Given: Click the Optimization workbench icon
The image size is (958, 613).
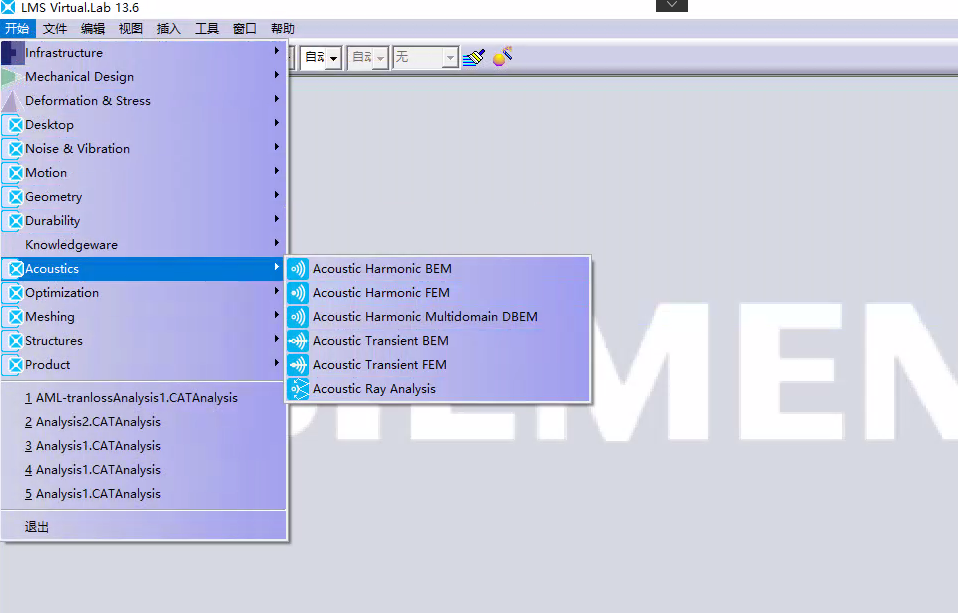Looking at the screenshot, I should tap(13, 293).
